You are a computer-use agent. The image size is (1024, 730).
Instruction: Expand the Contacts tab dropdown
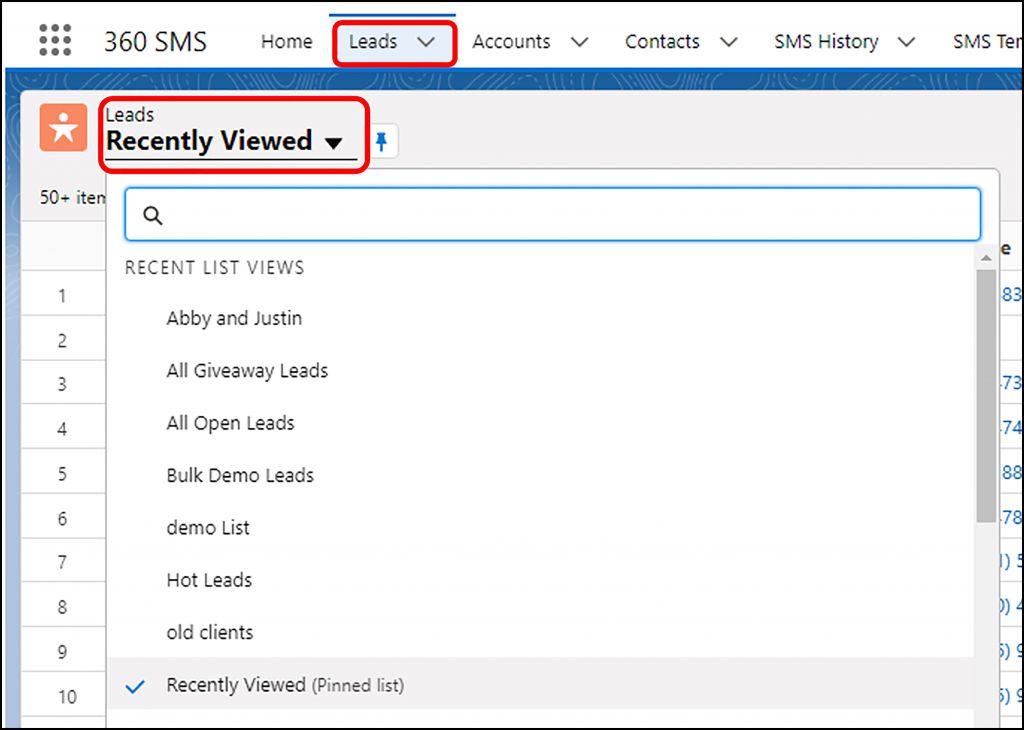pyautogui.click(x=729, y=42)
